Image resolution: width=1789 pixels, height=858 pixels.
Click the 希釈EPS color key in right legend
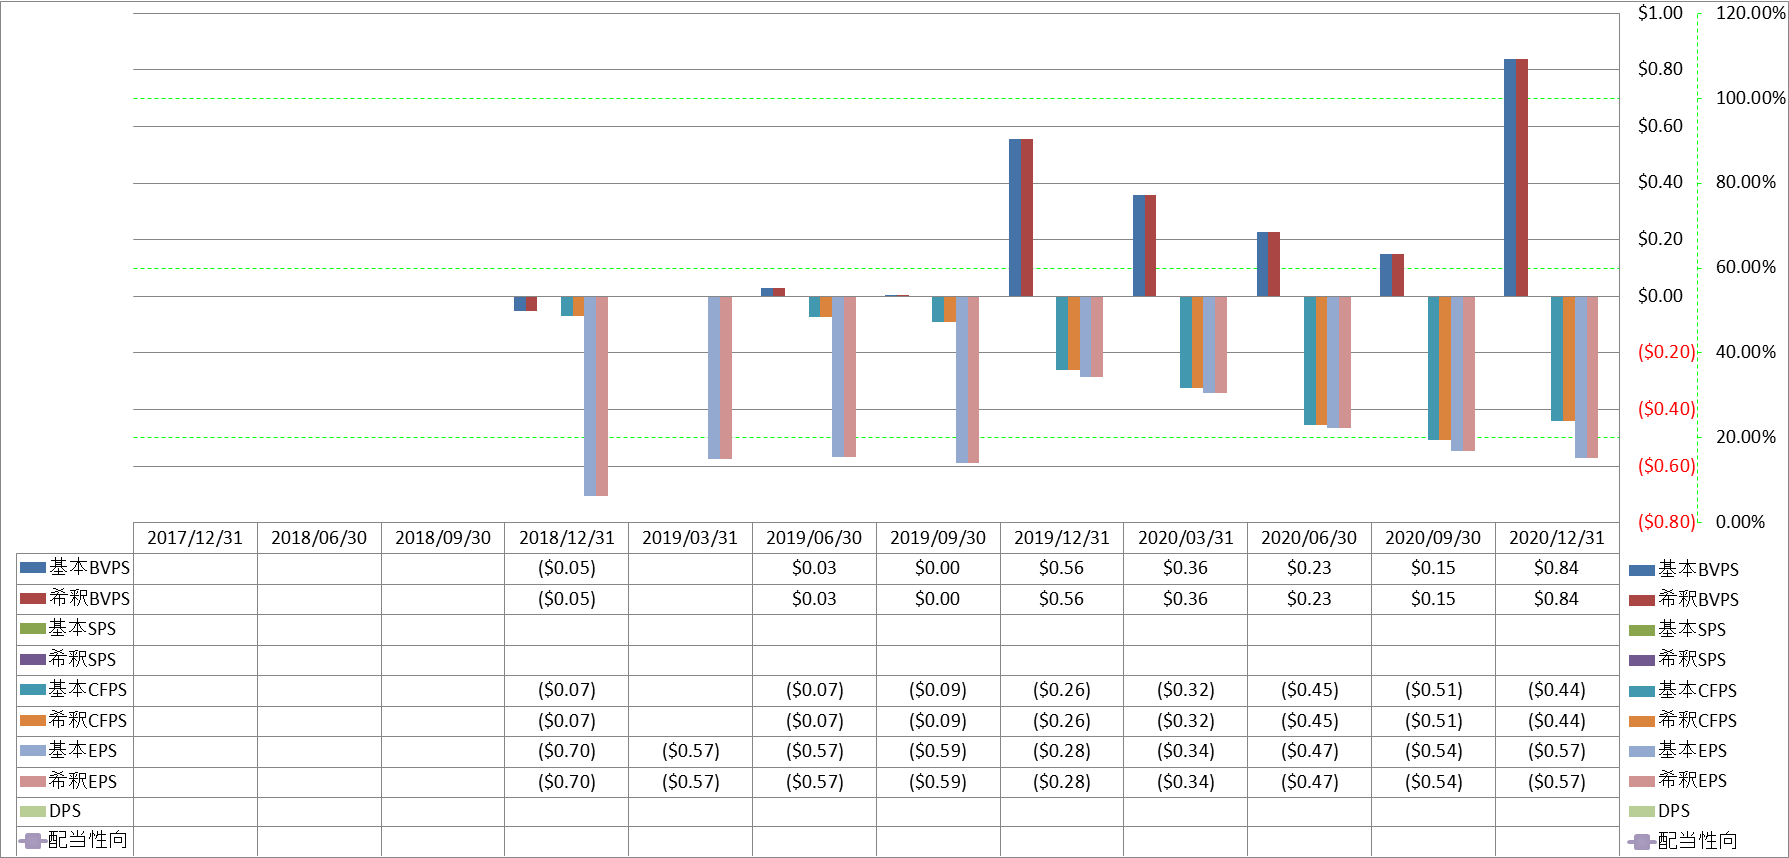point(1641,781)
